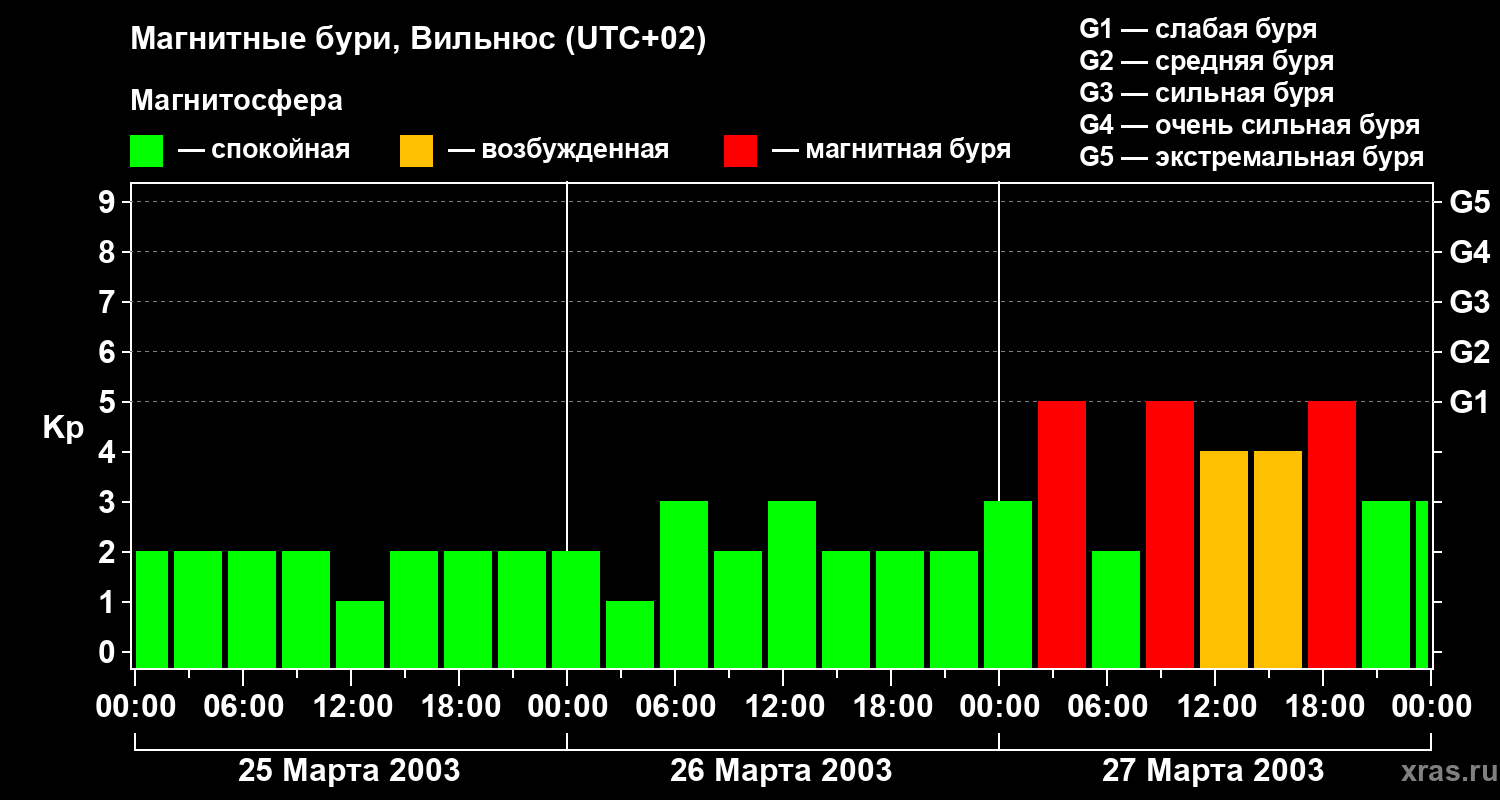Click 'G2 — средняя буря' legend line
Viewport: 1500px width, 800px height.
1207,61
